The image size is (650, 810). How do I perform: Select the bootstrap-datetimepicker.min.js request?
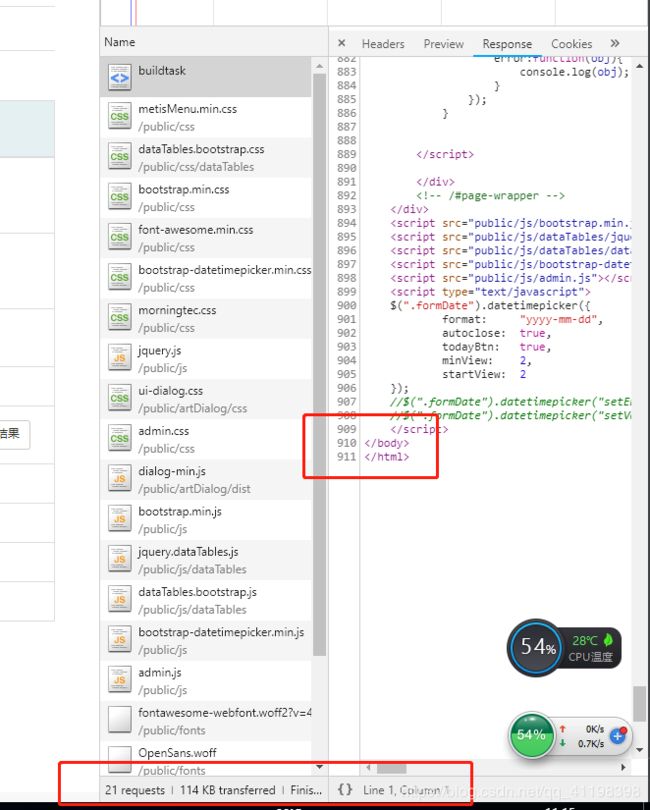point(206,641)
